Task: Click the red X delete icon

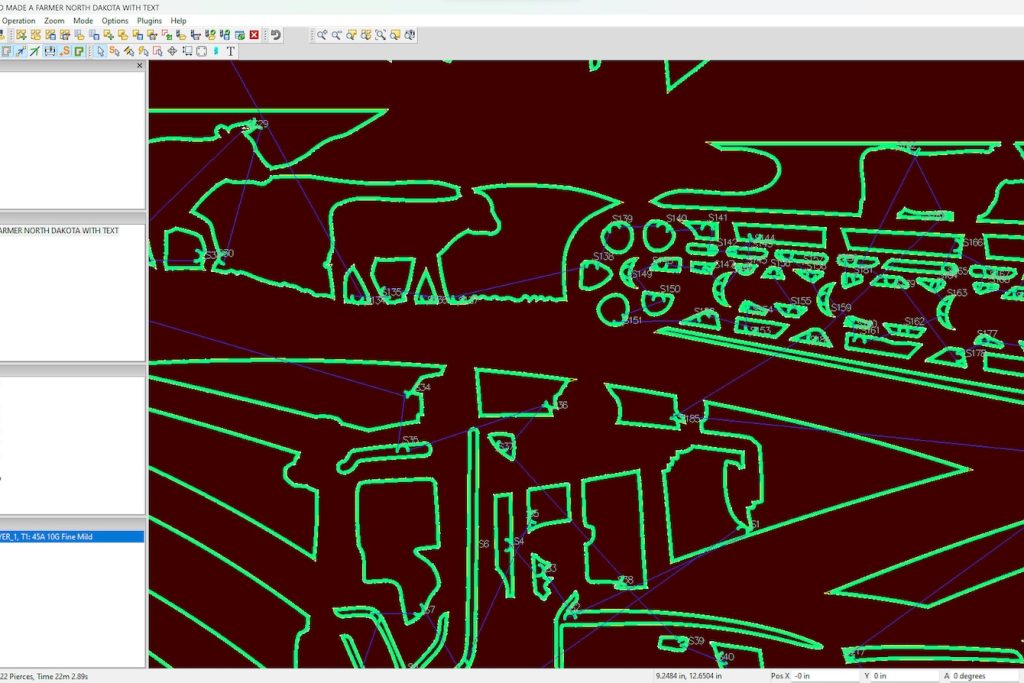Action: [x=254, y=35]
